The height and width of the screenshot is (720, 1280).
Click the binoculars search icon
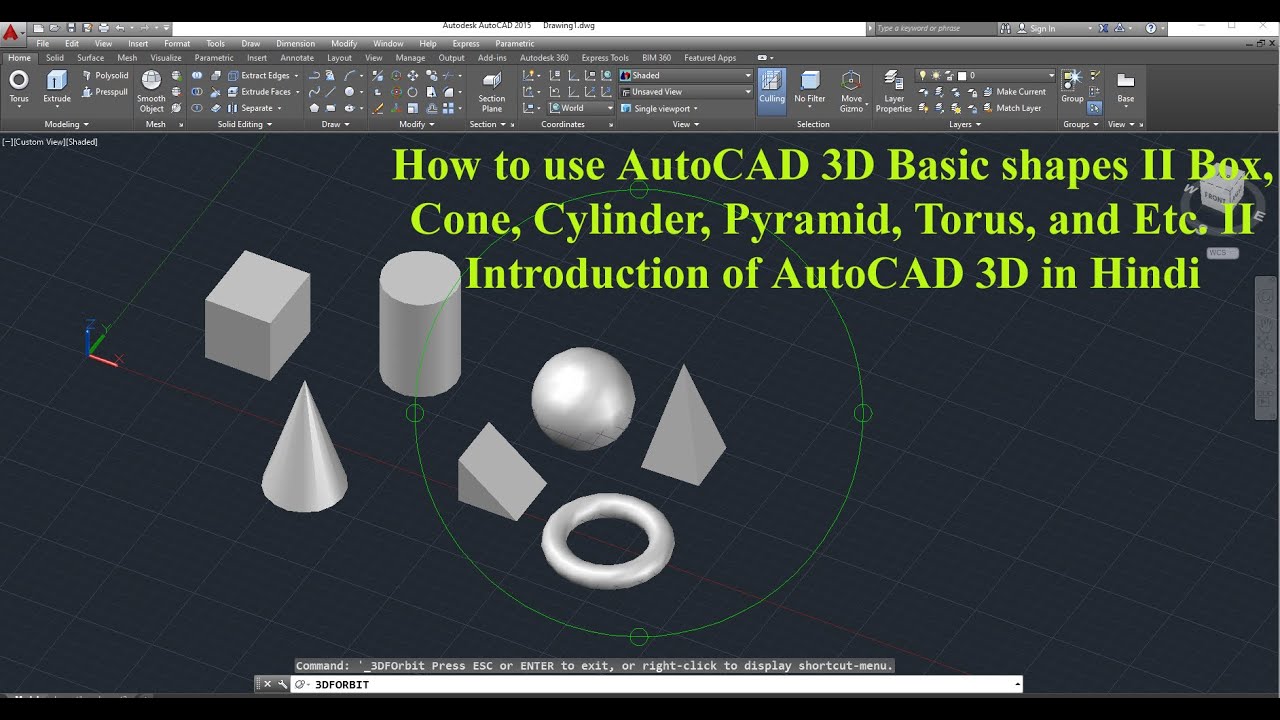[x=1005, y=29]
